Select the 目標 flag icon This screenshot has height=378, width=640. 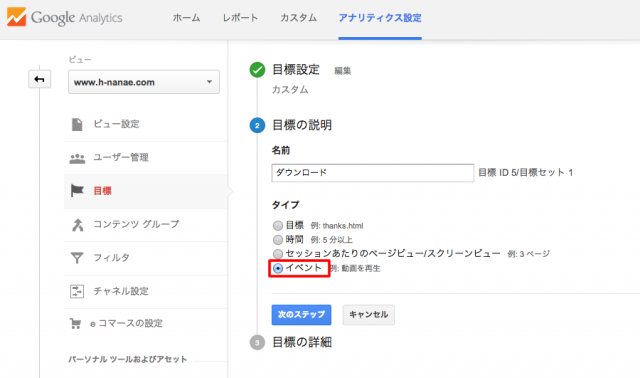[77, 191]
